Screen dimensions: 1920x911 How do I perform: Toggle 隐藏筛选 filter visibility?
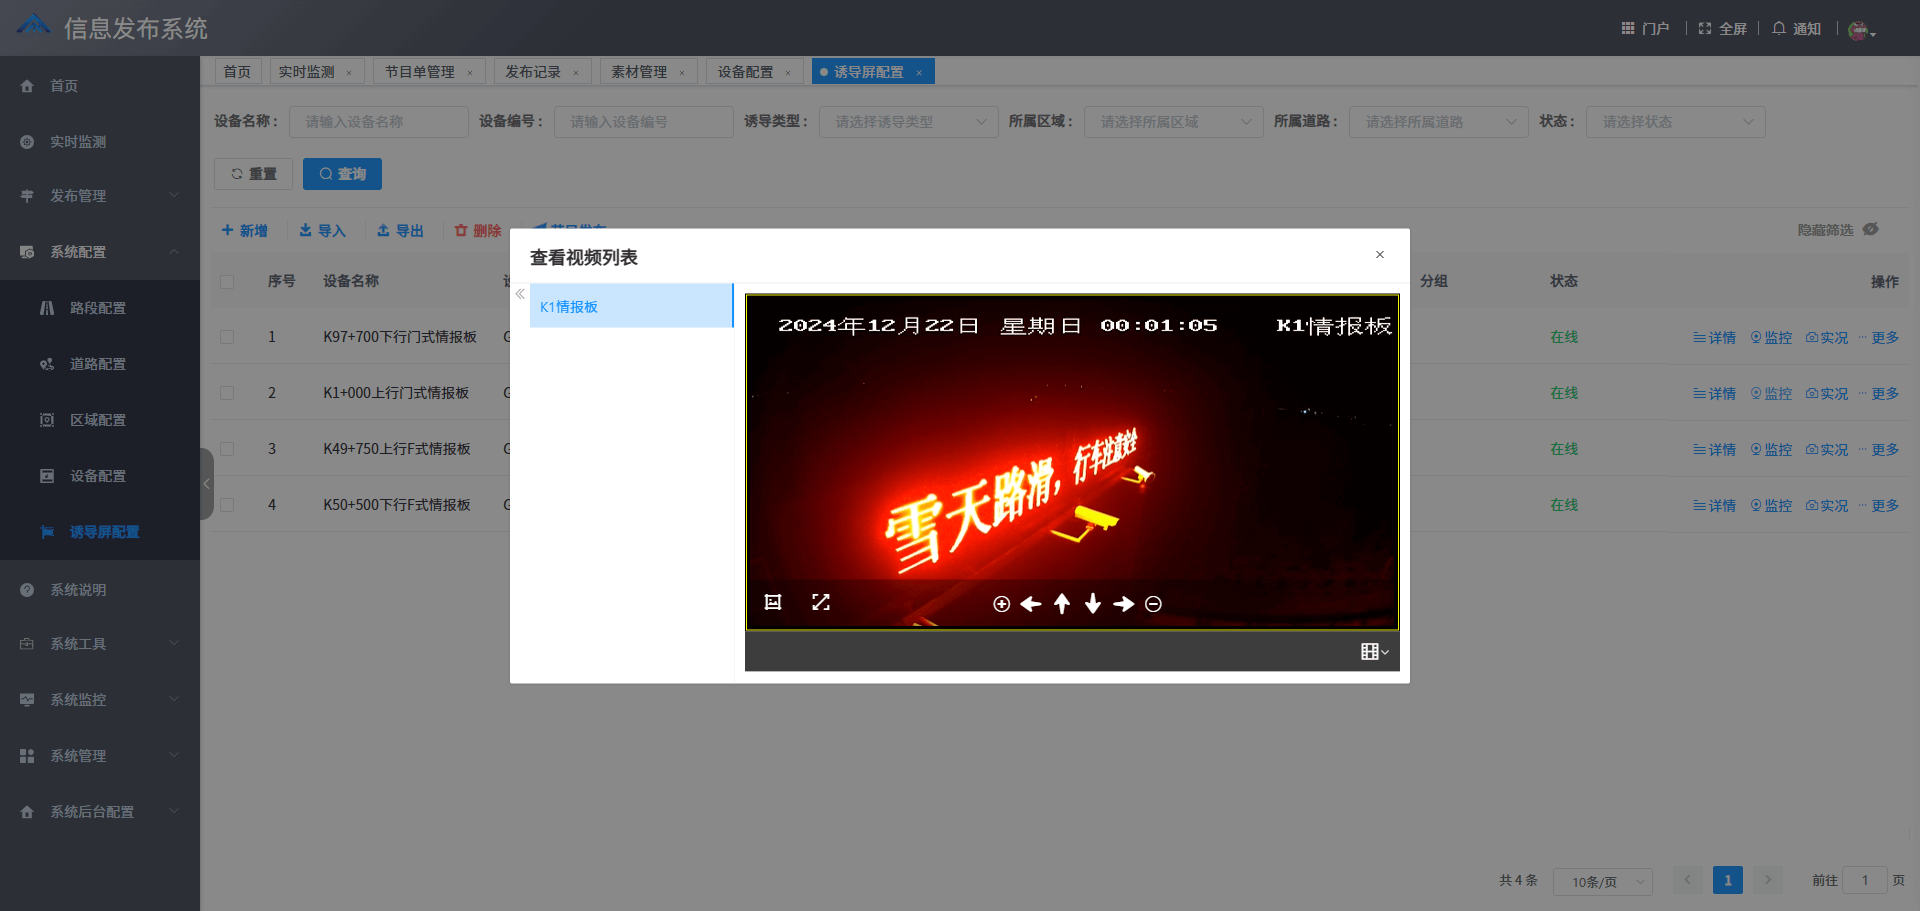(x=1837, y=230)
